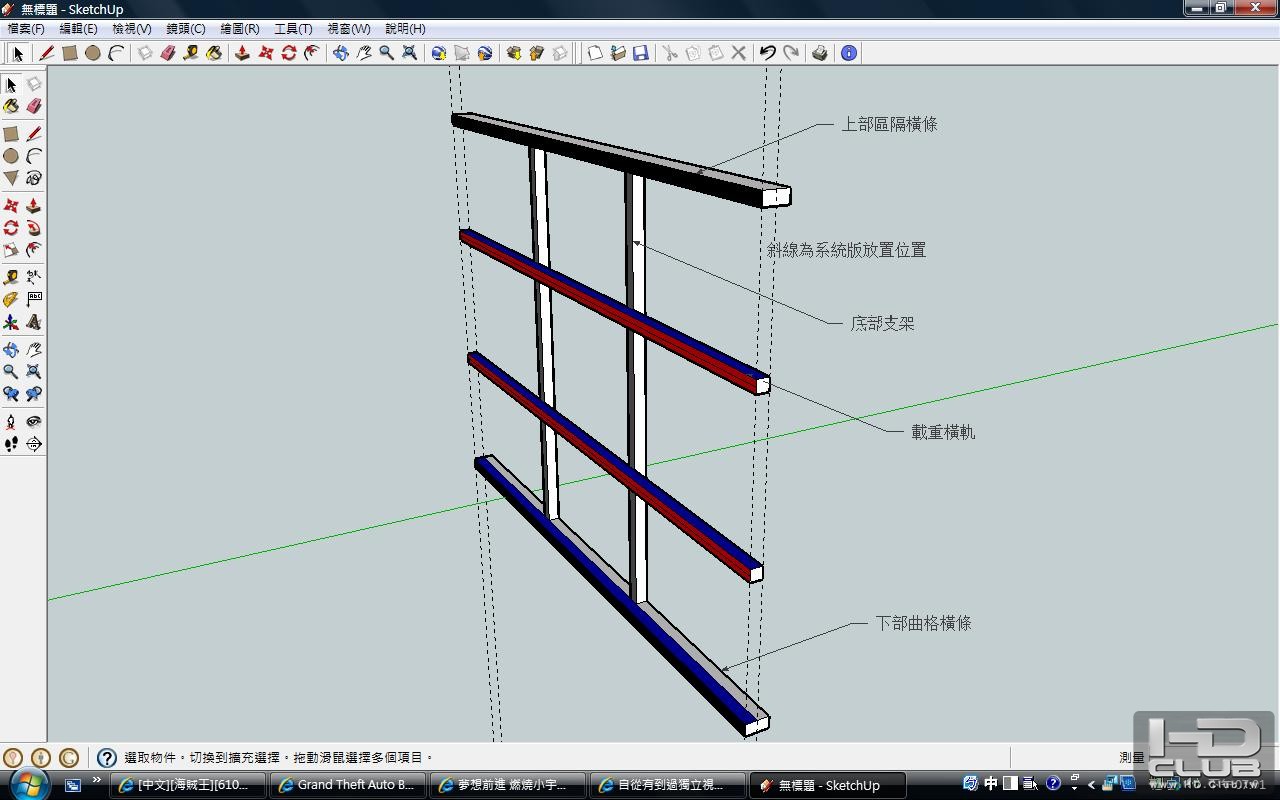Click the Print icon in toolbar
This screenshot has height=800, width=1280.
click(820, 53)
